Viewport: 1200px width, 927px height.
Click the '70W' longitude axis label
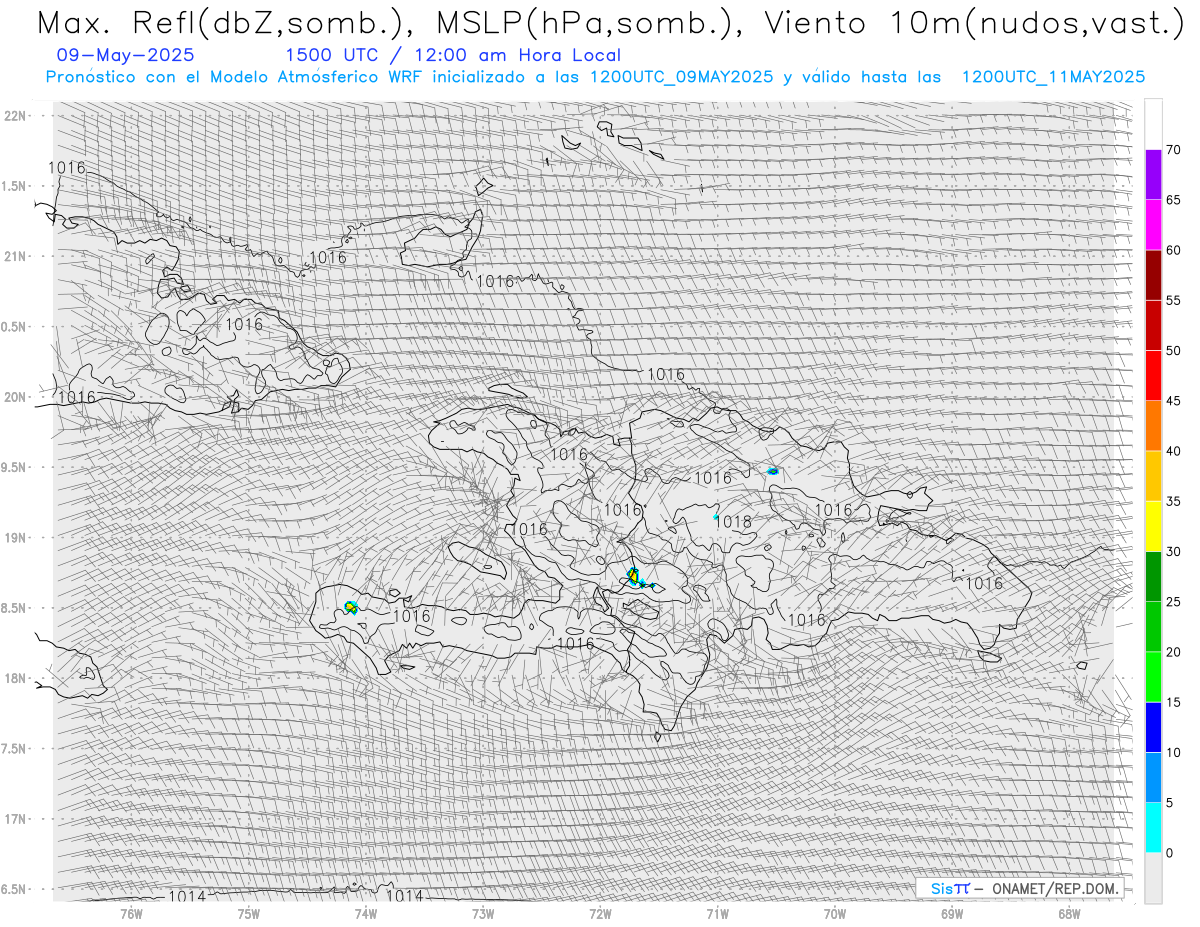(835, 913)
